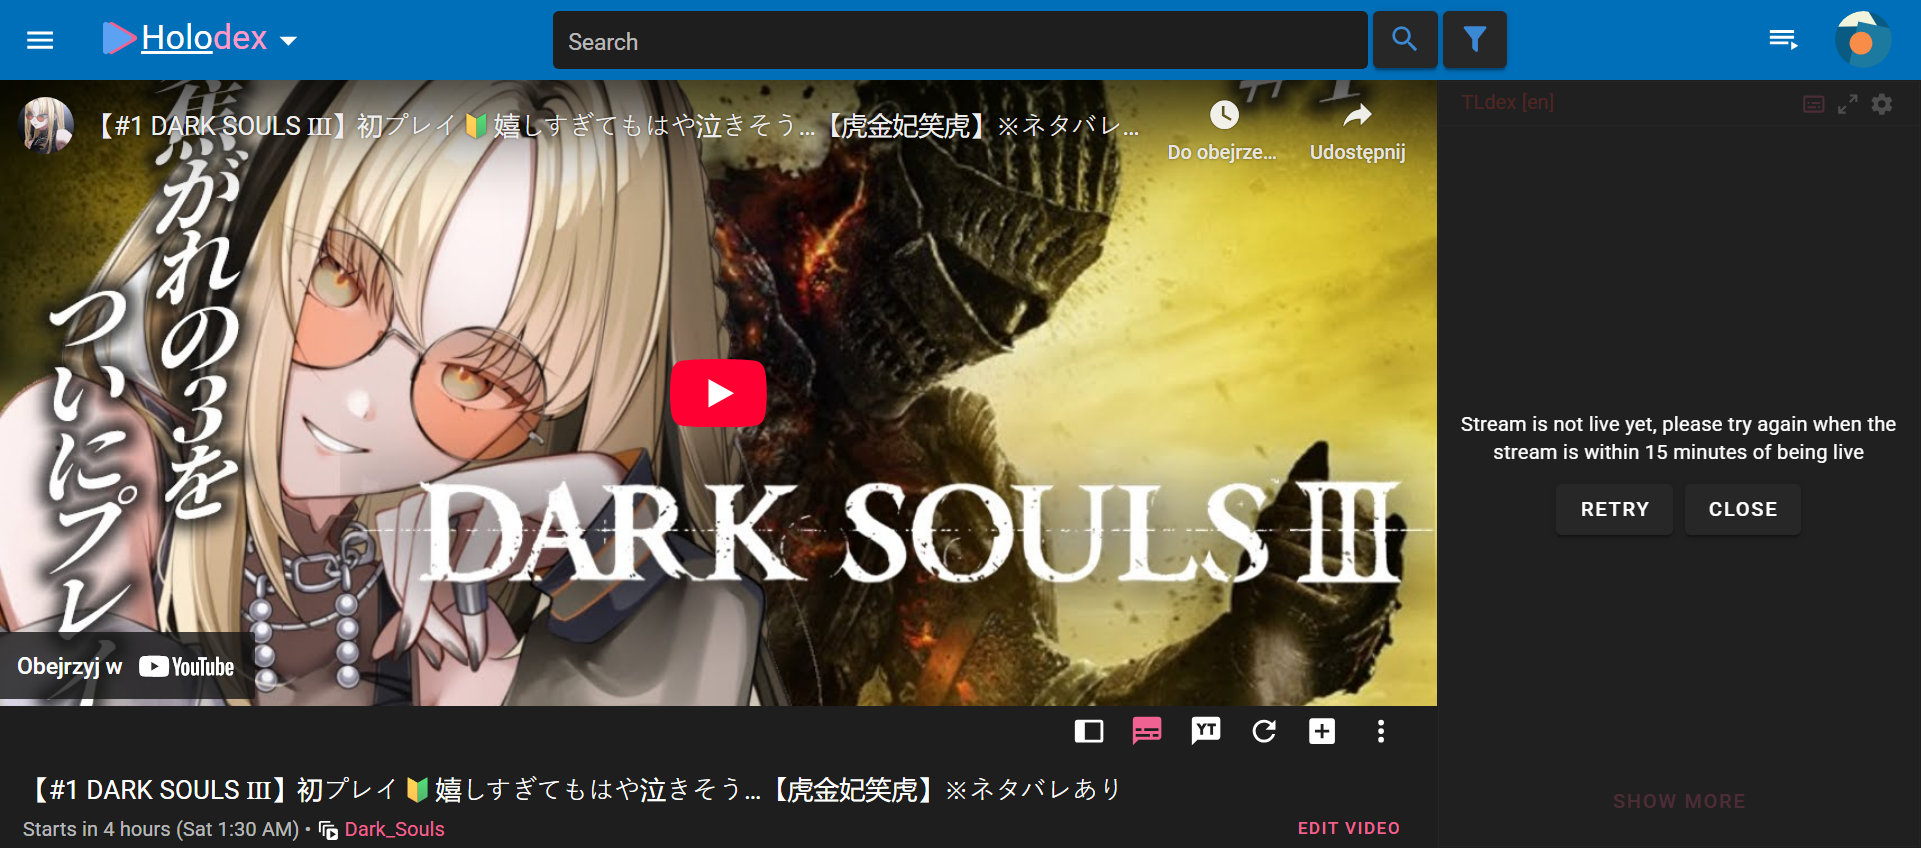Viewport: 1921px width, 848px height.
Task: Expand the TLdex panel with arrows icon
Action: point(1848,104)
